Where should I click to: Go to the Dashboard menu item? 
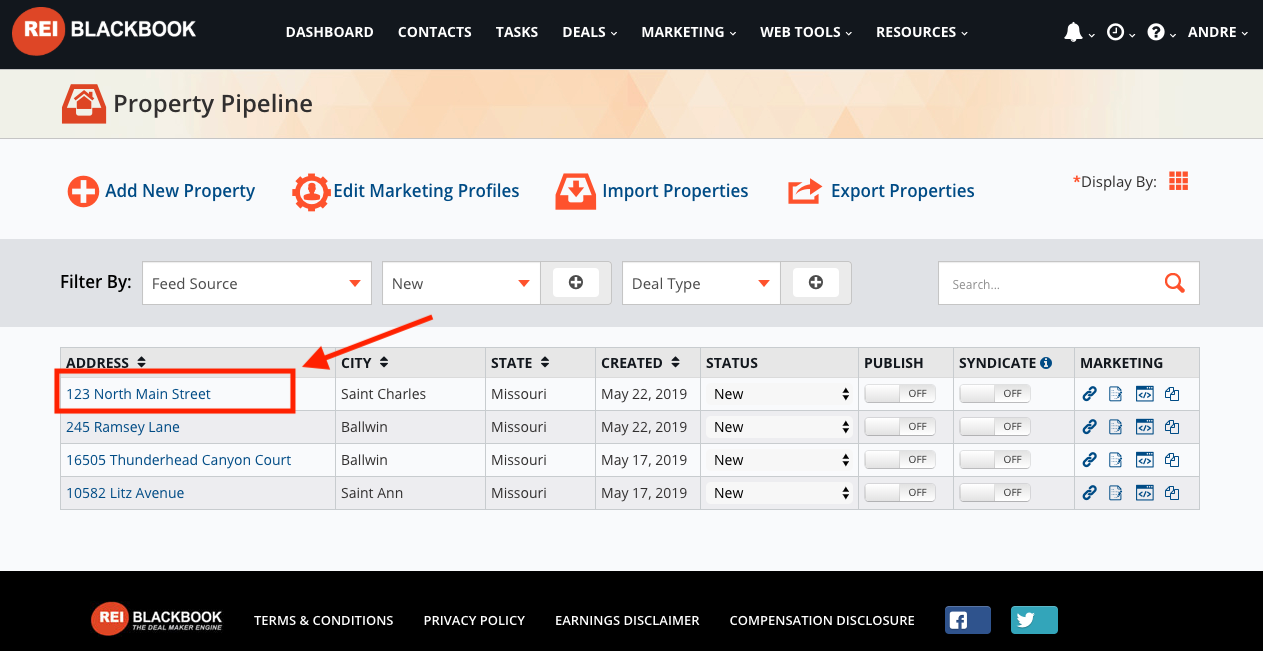pyautogui.click(x=329, y=32)
